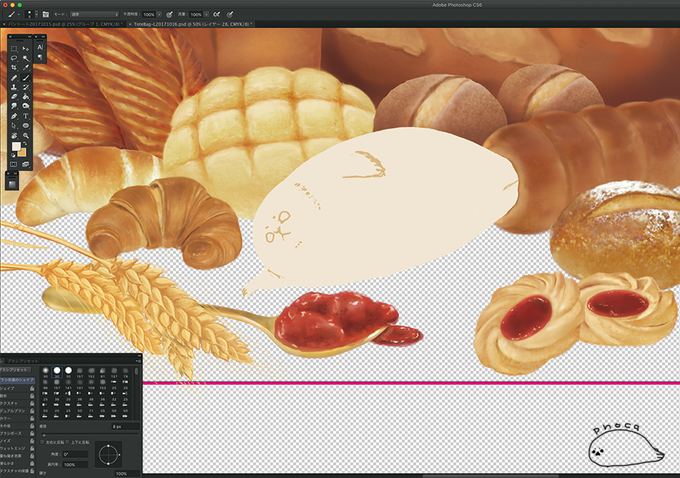680x478 pixels.
Task: Select the Zoom tool
Action: [26, 135]
